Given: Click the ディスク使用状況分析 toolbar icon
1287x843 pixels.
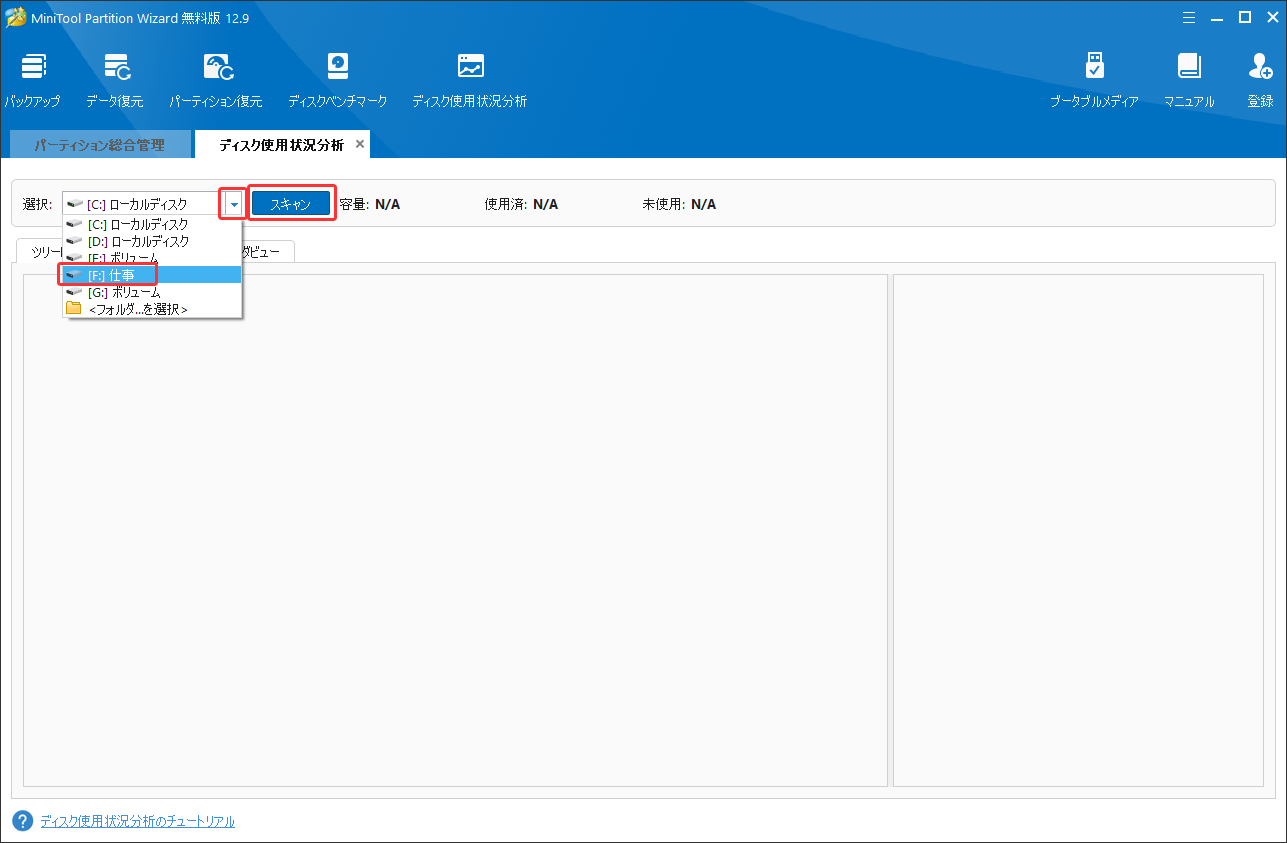Looking at the screenshot, I should (469, 80).
